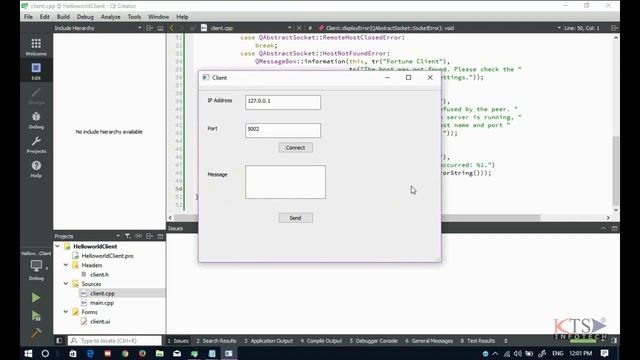Open the Projects mode wrench icon
Image resolution: width=640 pixels, height=360 pixels.
point(36,144)
